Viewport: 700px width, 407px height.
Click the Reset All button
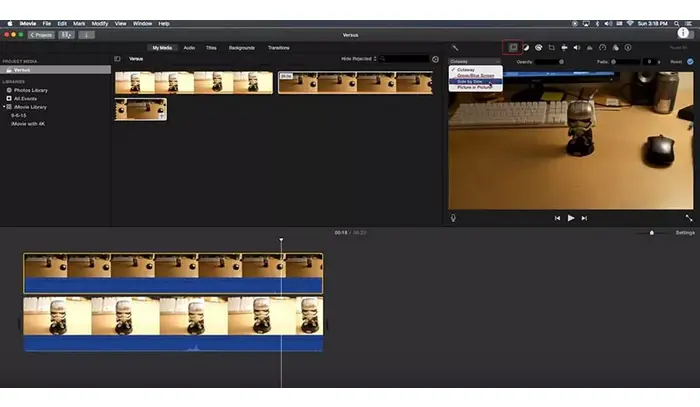pyautogui.click(x=678, y=48)
